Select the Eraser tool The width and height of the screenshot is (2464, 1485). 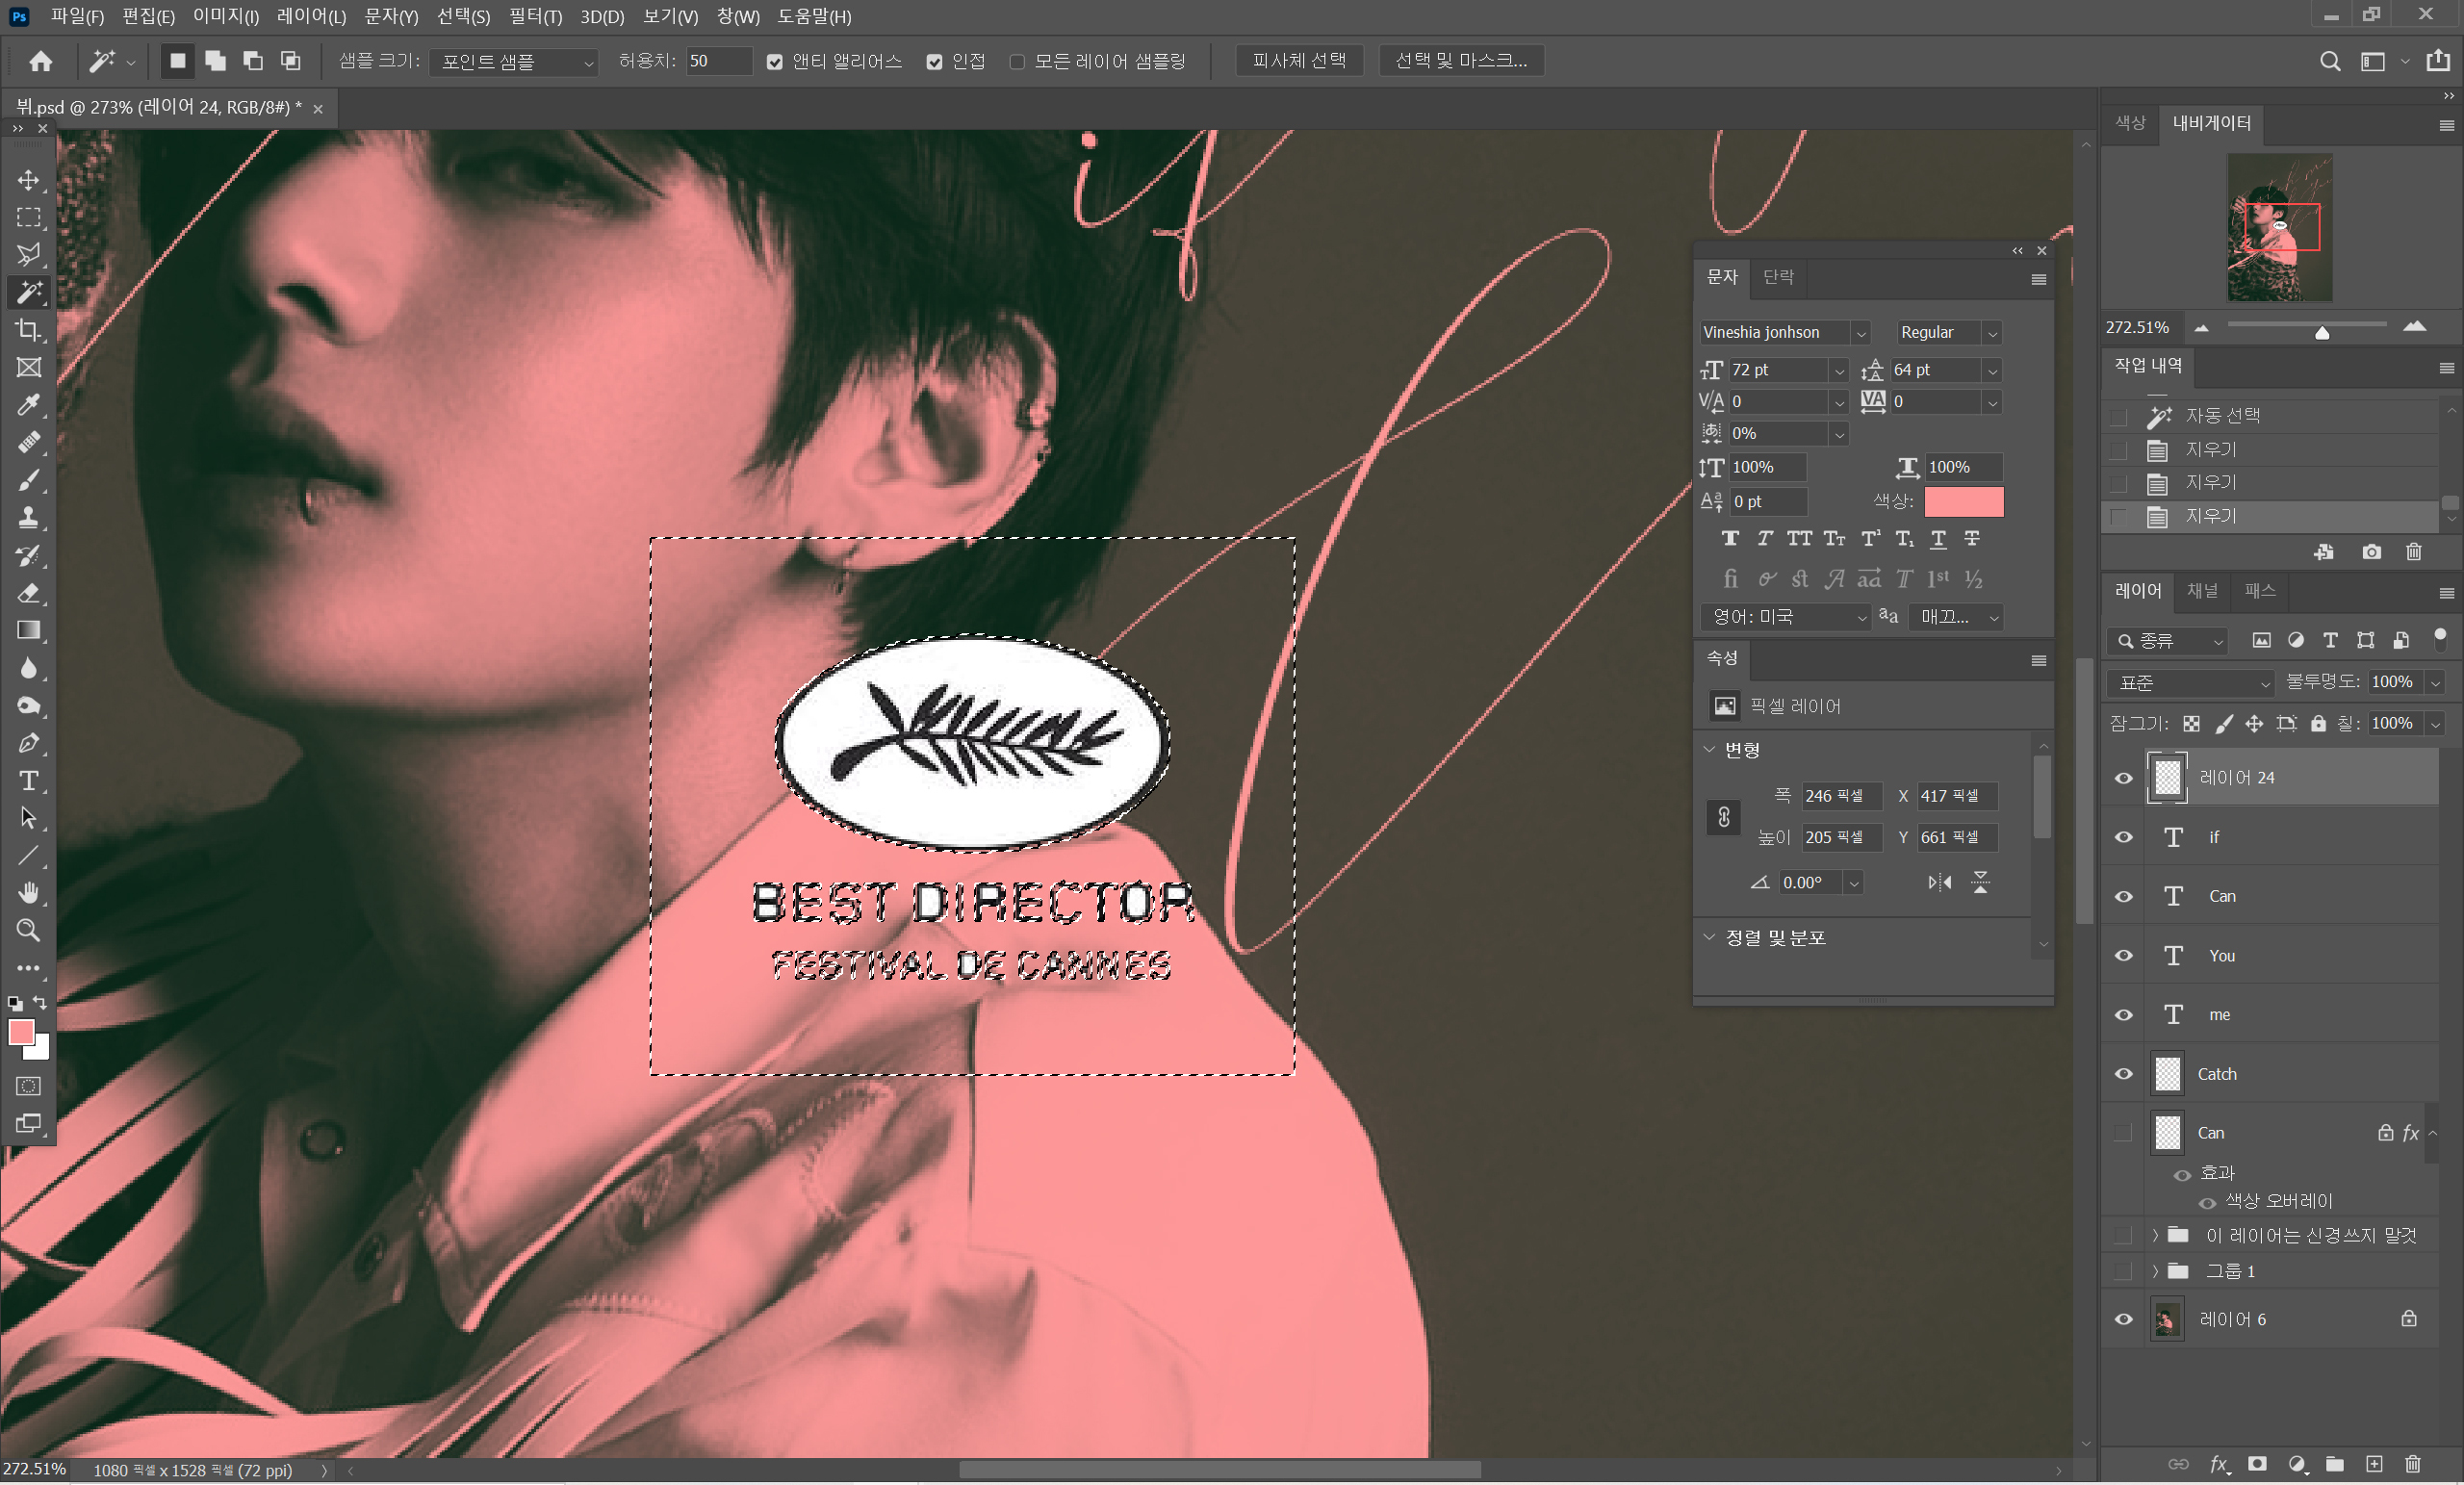(x=29, y=593)
